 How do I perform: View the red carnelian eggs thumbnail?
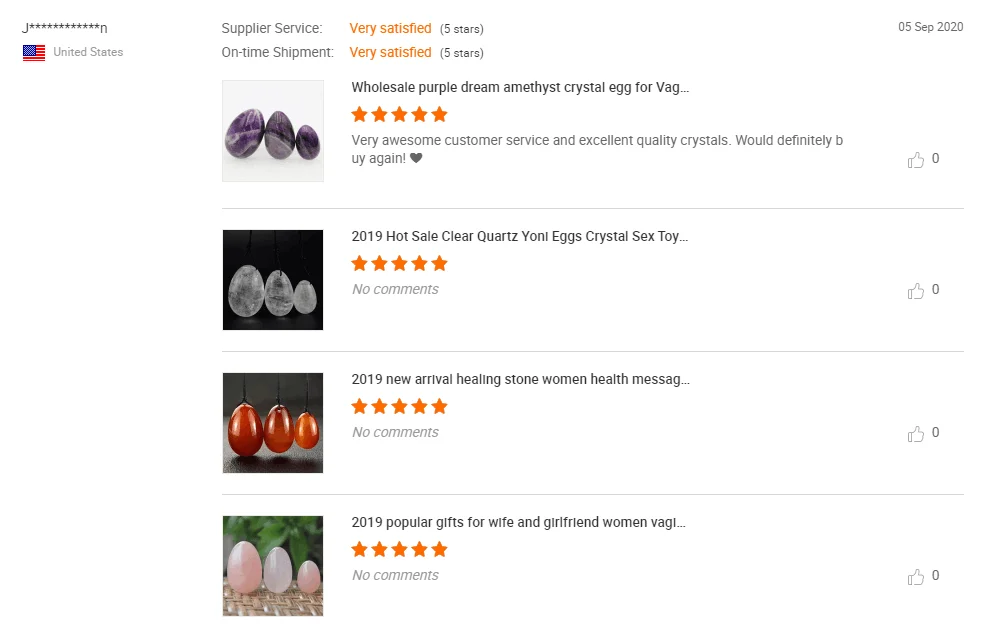pyautogui.click(x=273, y=423)
